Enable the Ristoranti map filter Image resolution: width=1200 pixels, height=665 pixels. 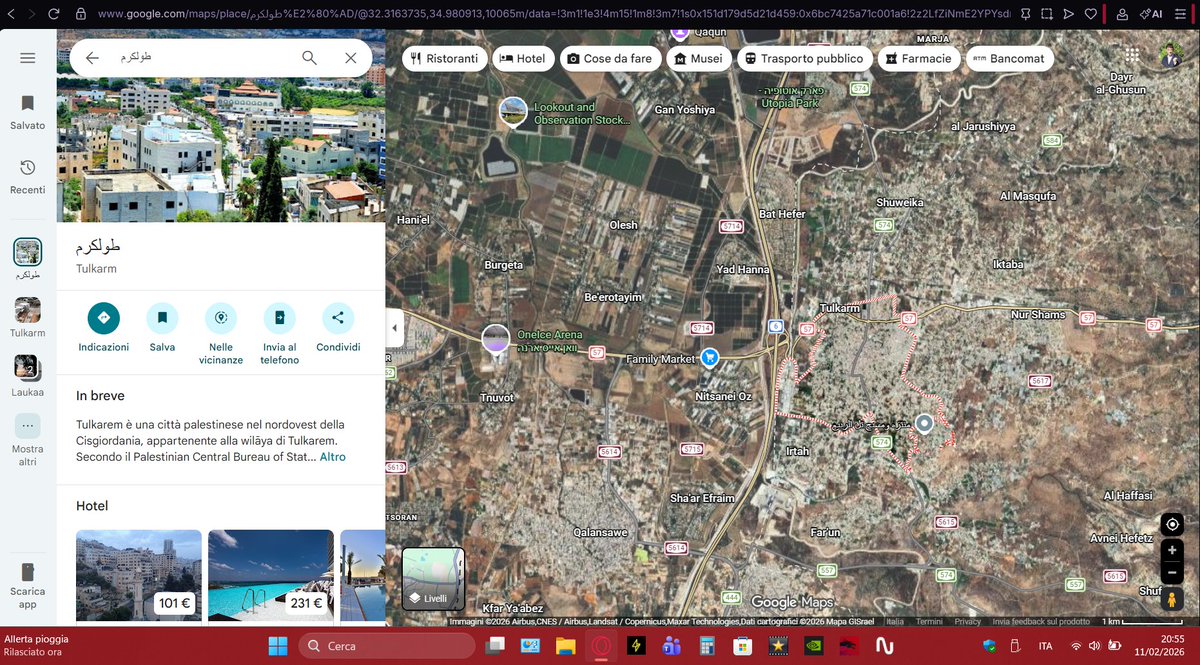coord(444,58)
